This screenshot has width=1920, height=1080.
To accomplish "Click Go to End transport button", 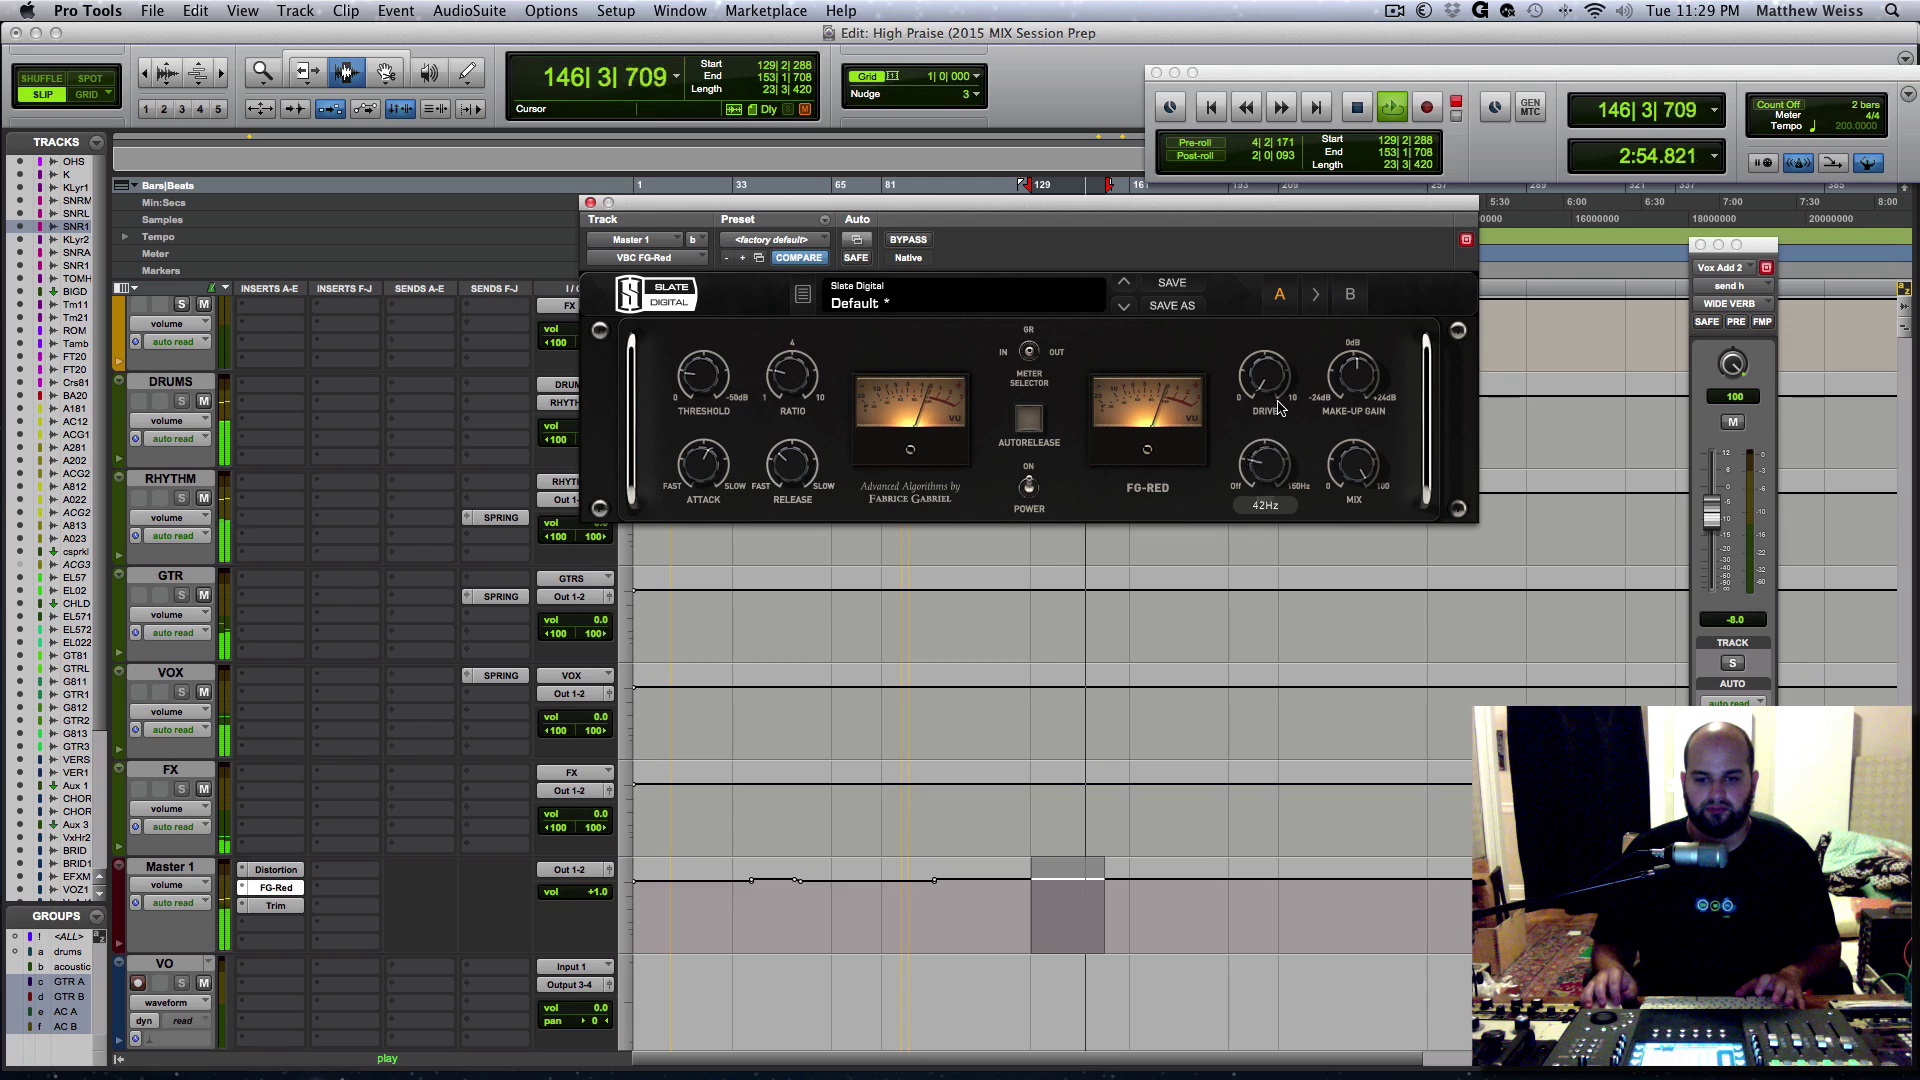I will pyautogui.click(x=1316, y=107).
